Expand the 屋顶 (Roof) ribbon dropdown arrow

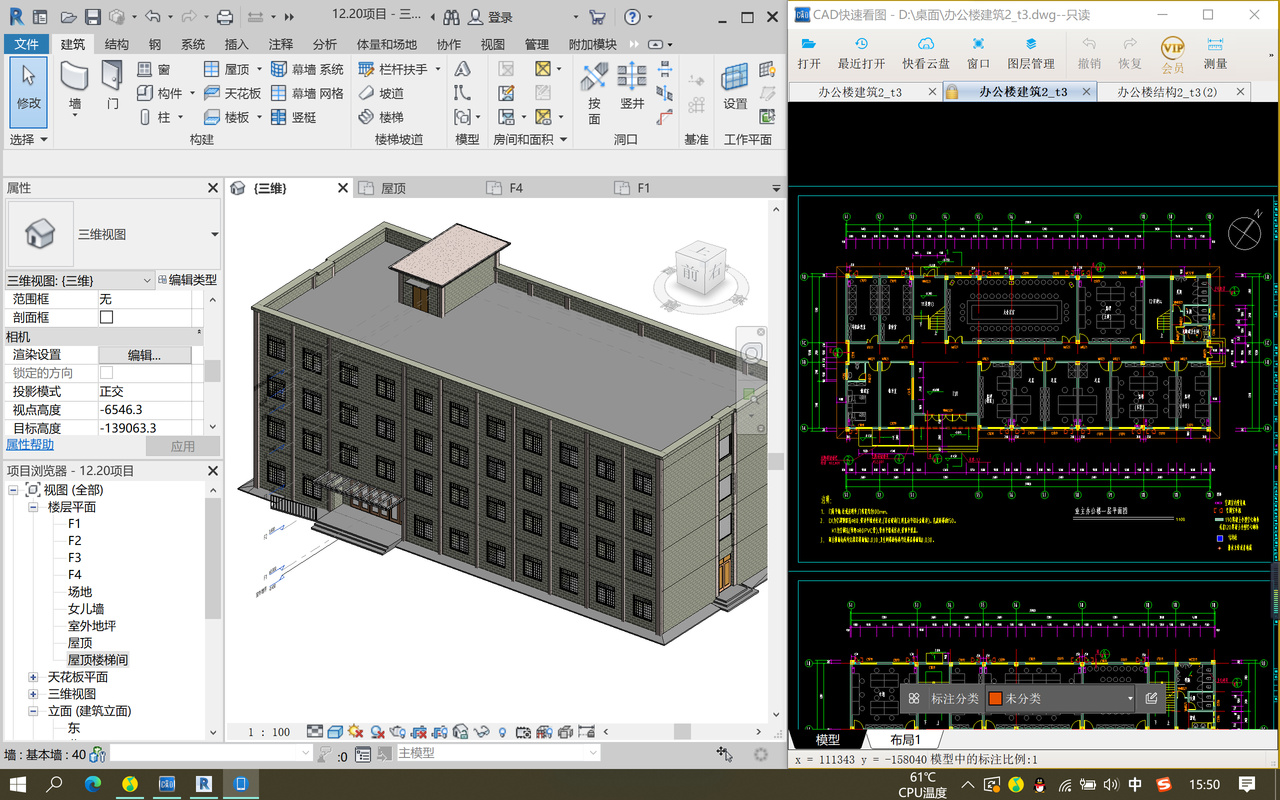[259, 69]
